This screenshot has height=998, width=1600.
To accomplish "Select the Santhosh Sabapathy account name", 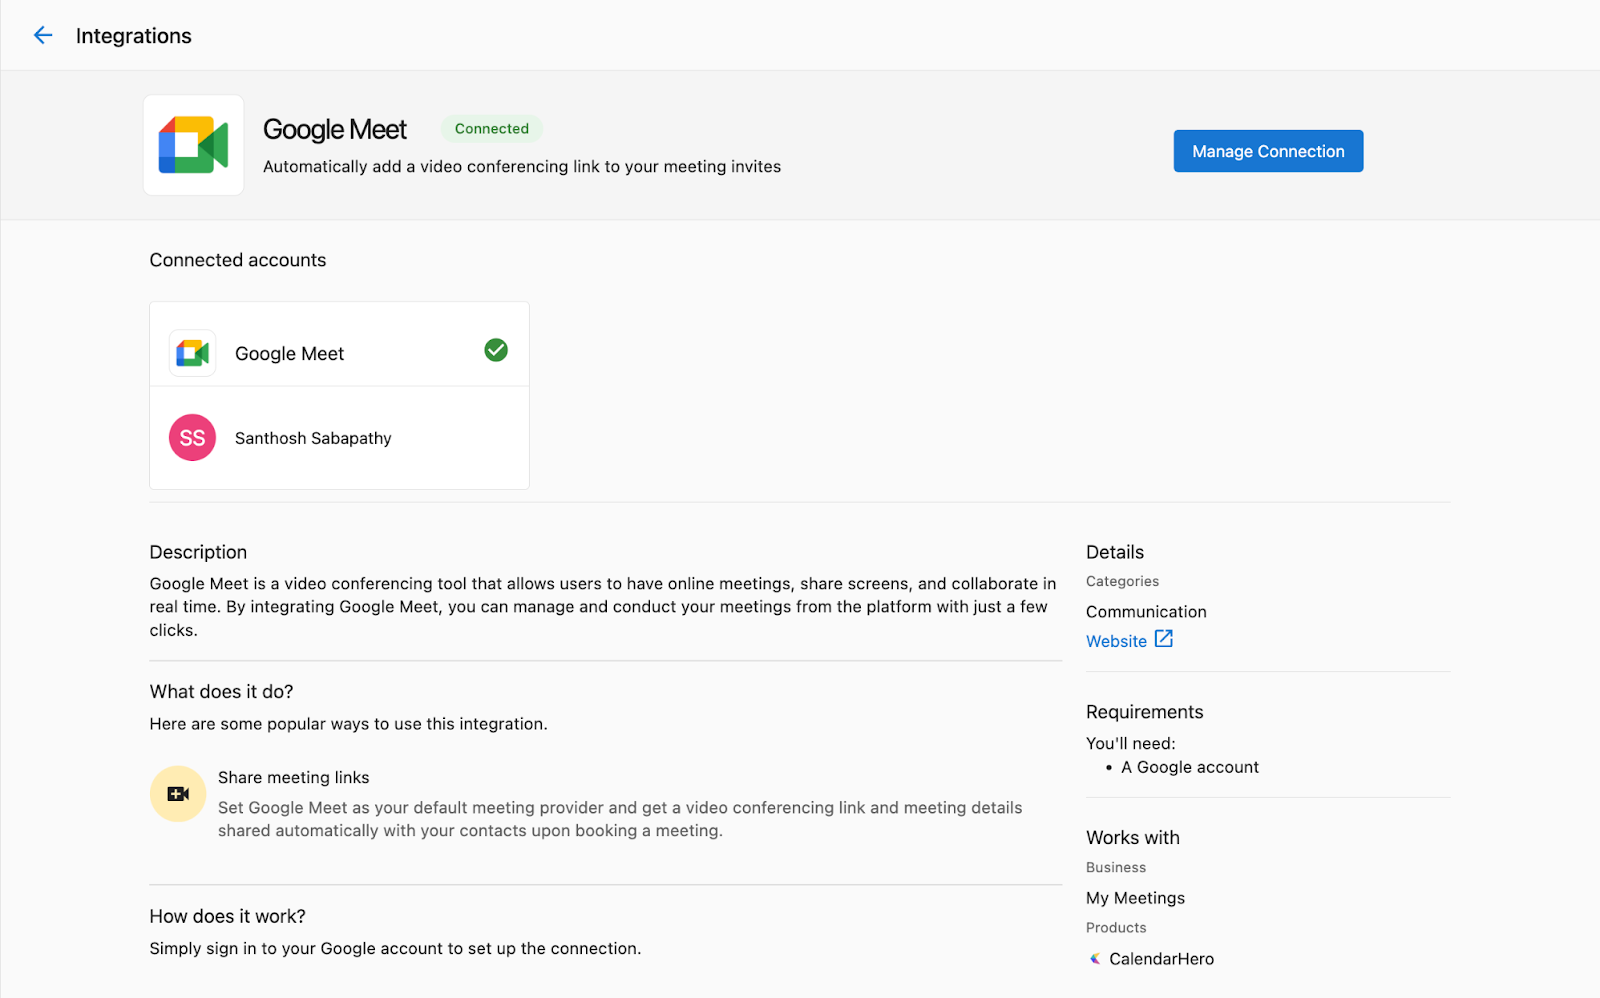I will [313, 438].
